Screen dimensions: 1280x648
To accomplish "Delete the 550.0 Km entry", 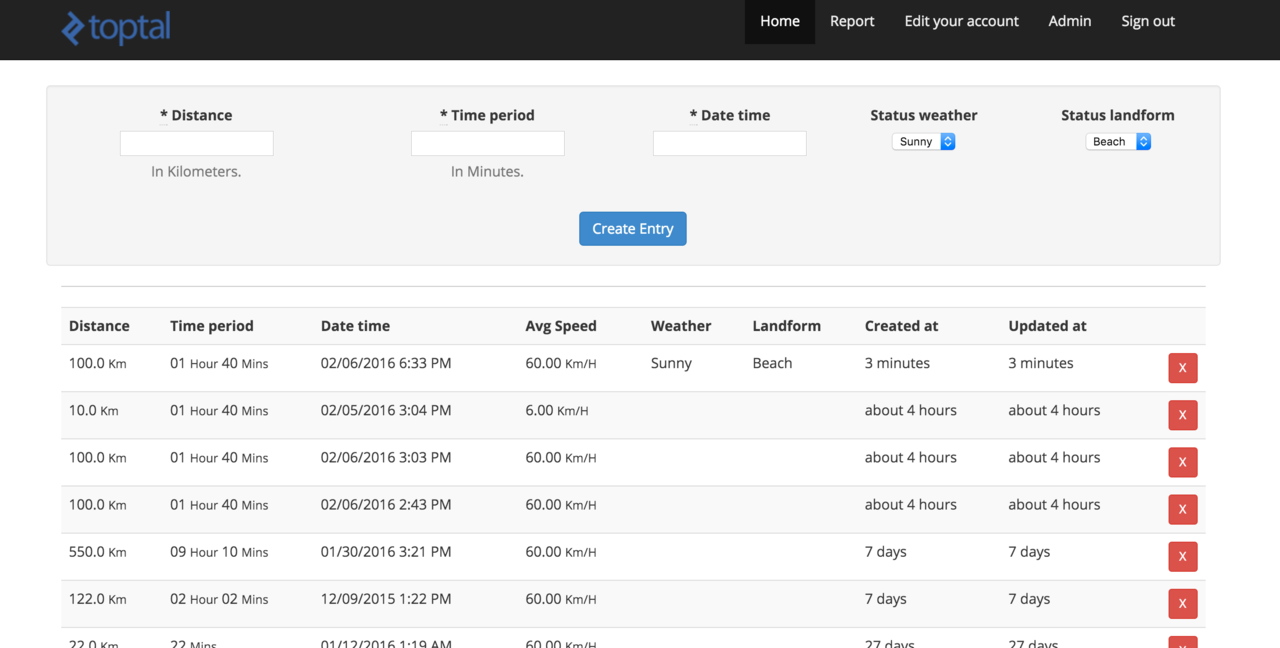I will [x=1182, y=556].
